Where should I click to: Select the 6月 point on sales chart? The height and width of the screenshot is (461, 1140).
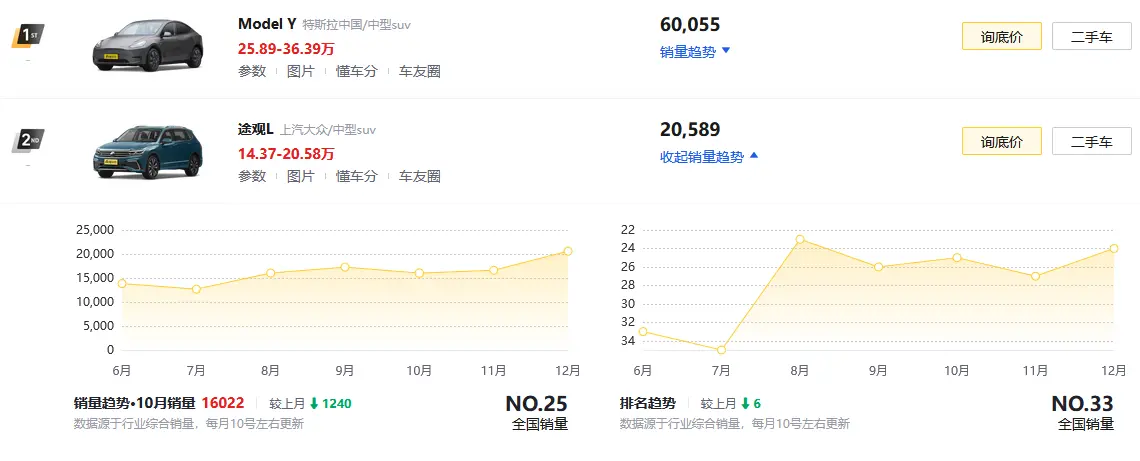122,284
